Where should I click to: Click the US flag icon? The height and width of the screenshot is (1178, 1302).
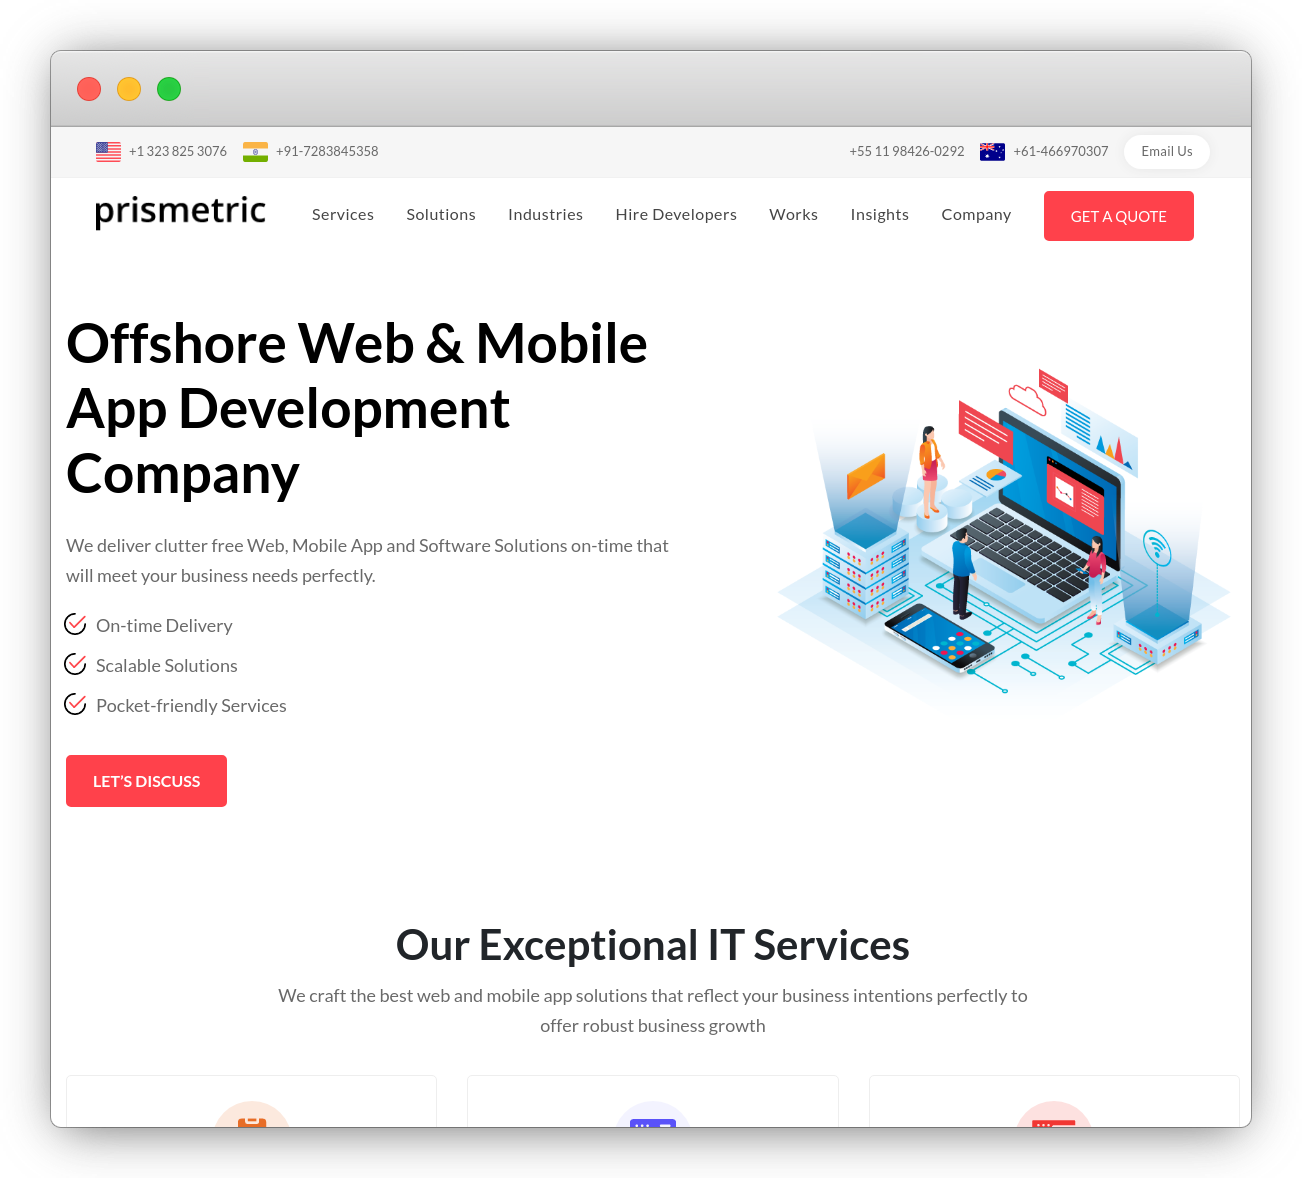click(108, 151)
